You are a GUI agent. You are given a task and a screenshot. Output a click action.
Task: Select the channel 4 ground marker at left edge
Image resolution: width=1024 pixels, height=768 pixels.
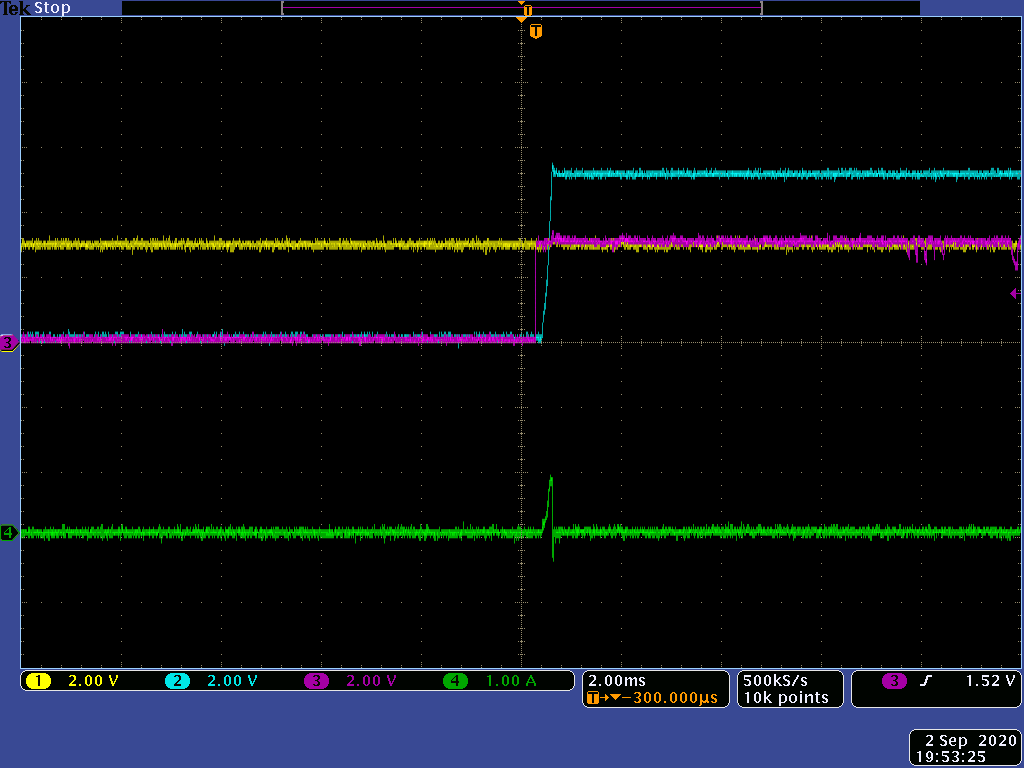(8, 533)
